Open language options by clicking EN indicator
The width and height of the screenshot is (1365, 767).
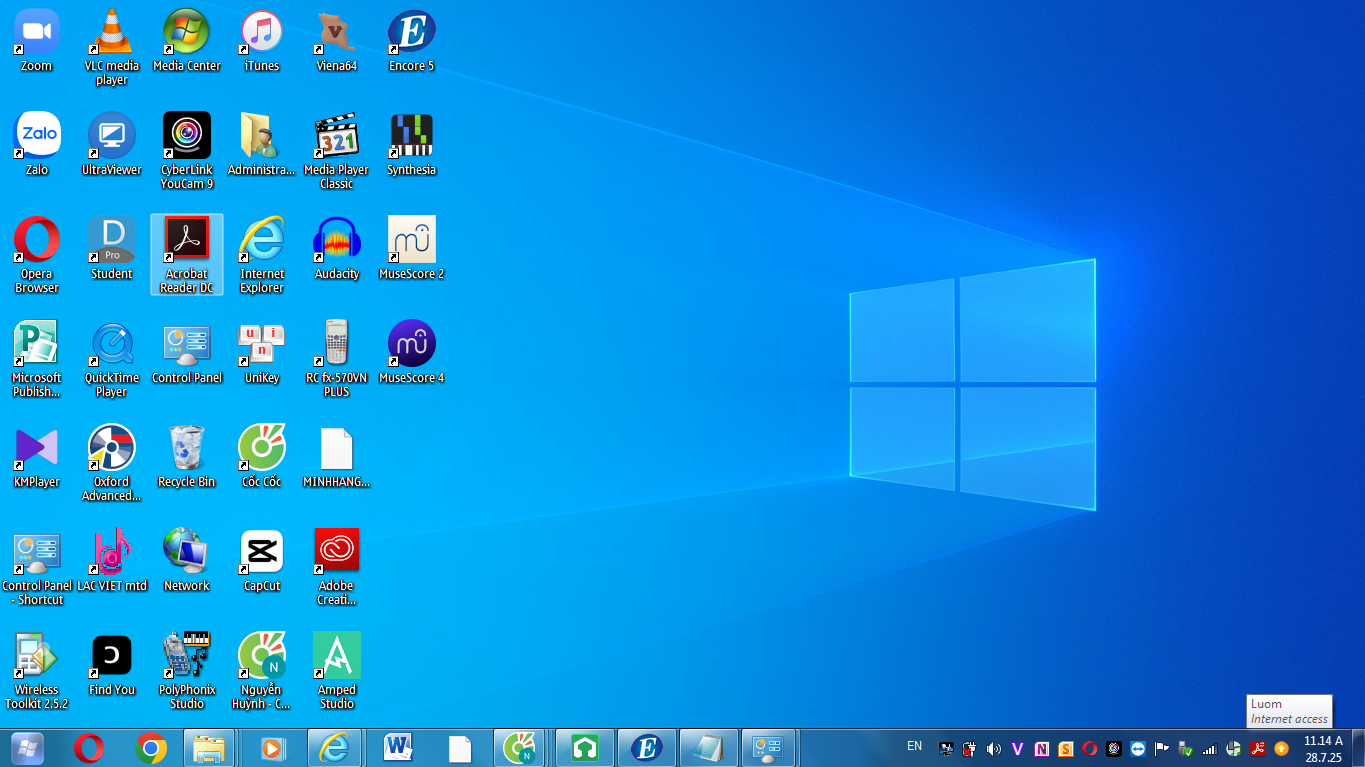click(912, 746)
